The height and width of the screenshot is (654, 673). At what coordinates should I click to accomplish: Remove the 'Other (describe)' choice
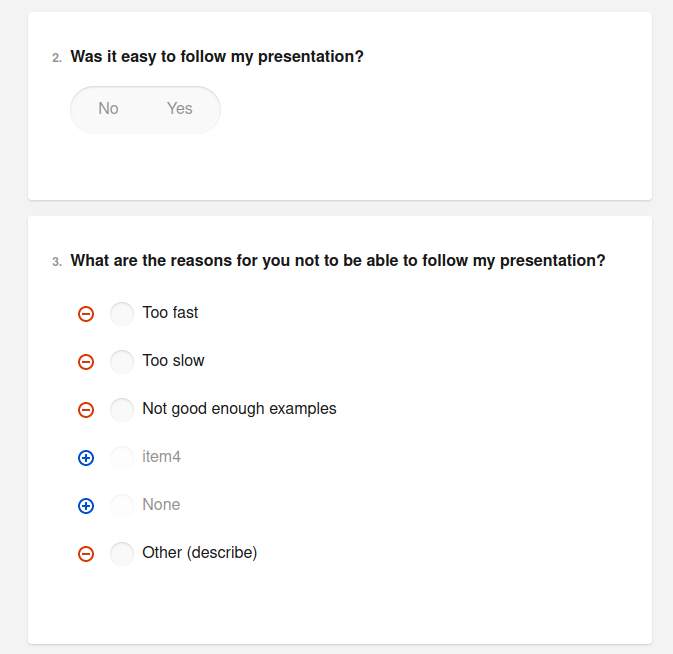click(86, 554)
